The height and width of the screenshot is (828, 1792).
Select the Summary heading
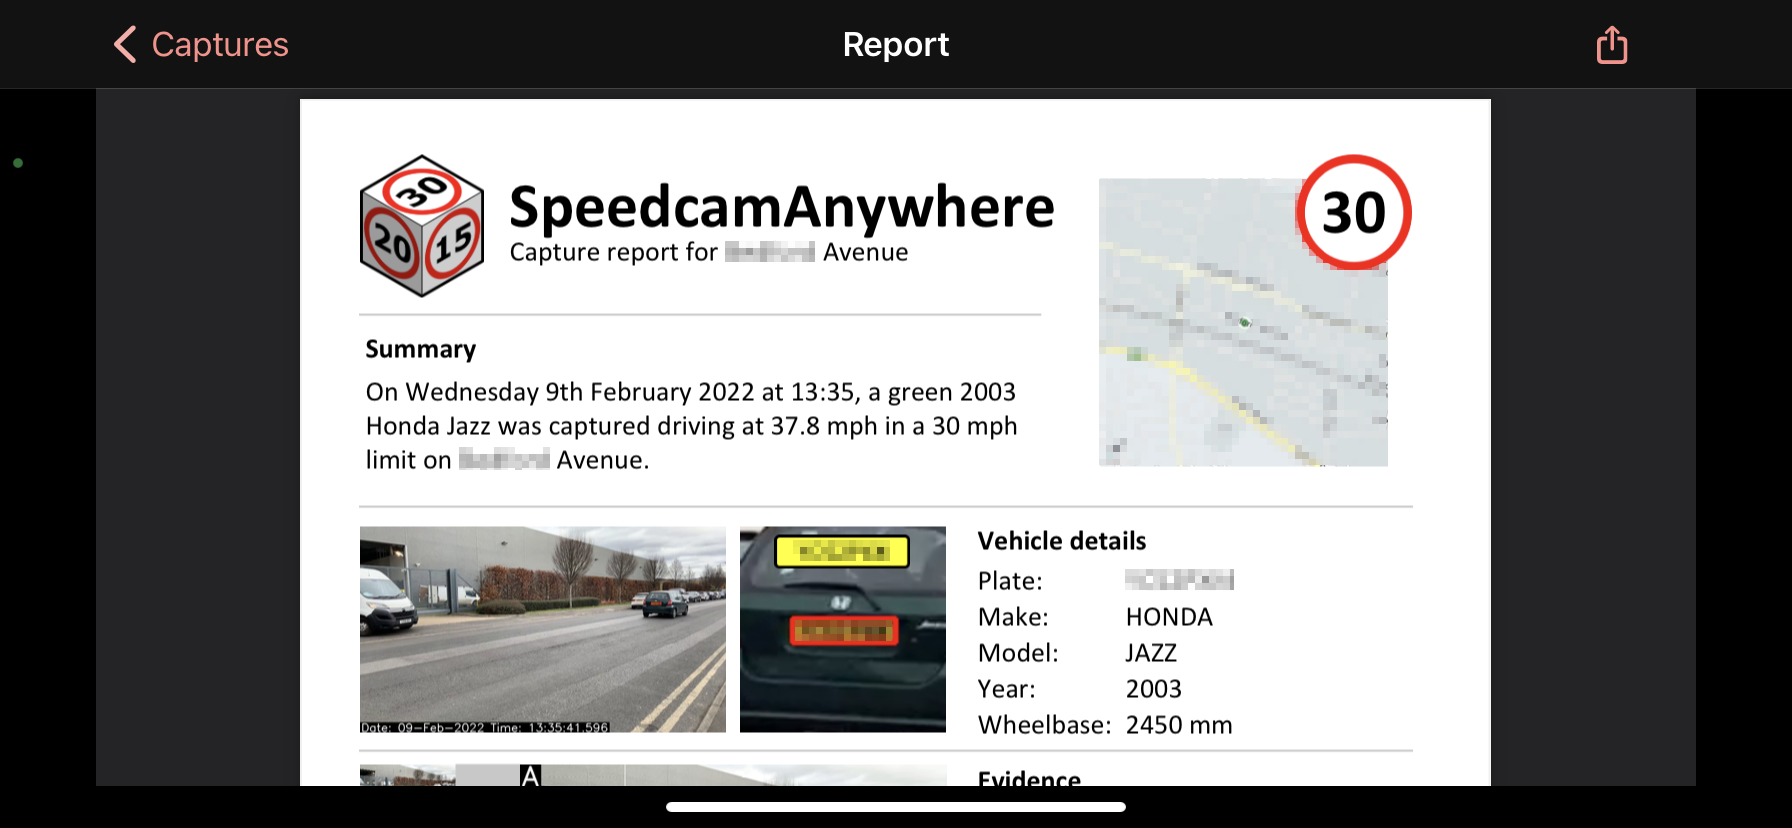click(x=421, y=349)
